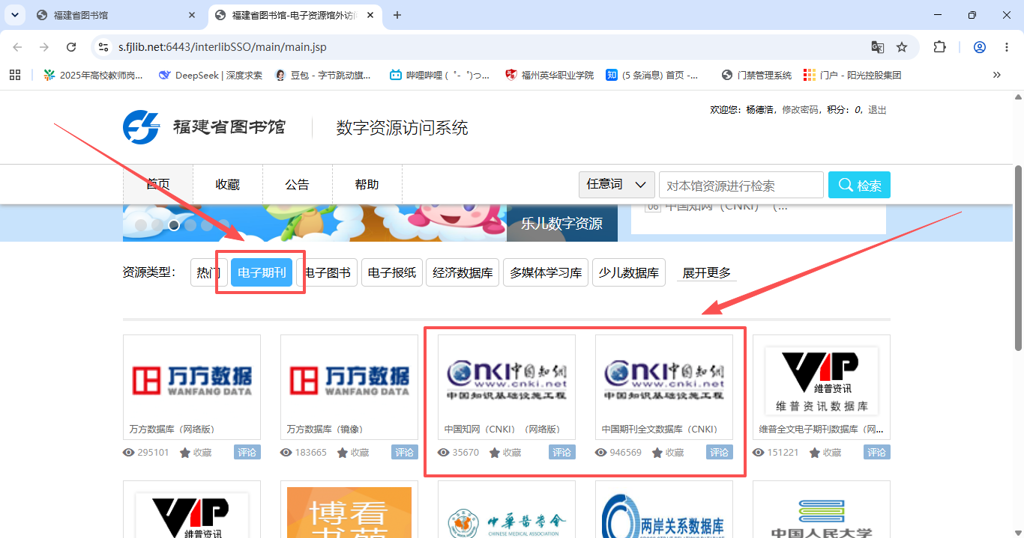Click 评论 under 中国知网（网络版）
The image size is (1024, 538).
562,452
